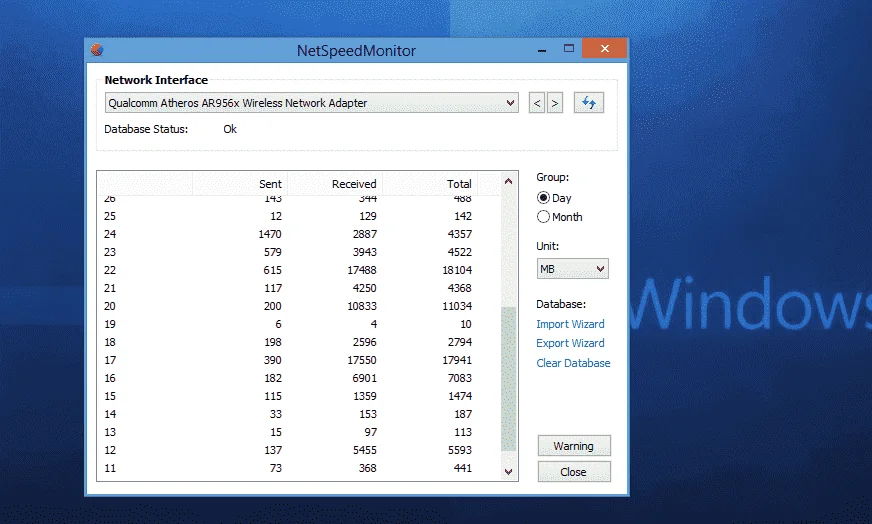Click the Clear Database link
The image size is (872, 524).
click(573, 363)
